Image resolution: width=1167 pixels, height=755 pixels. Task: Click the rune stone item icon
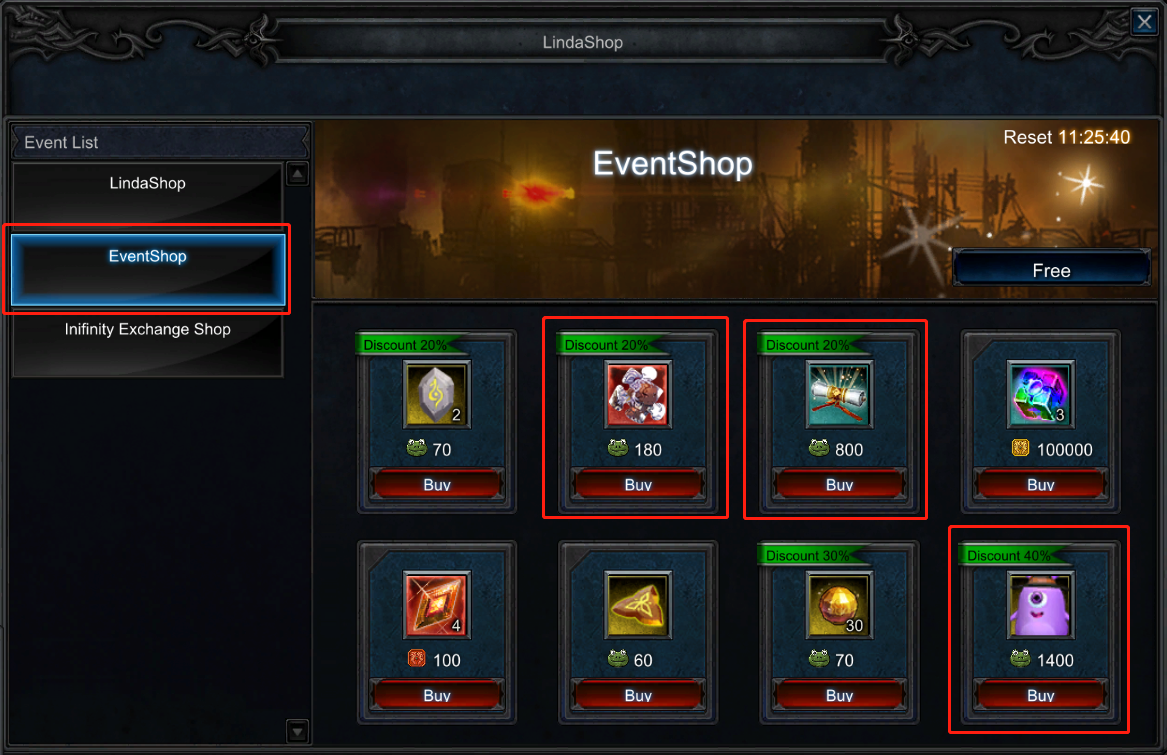coord(437,394)
